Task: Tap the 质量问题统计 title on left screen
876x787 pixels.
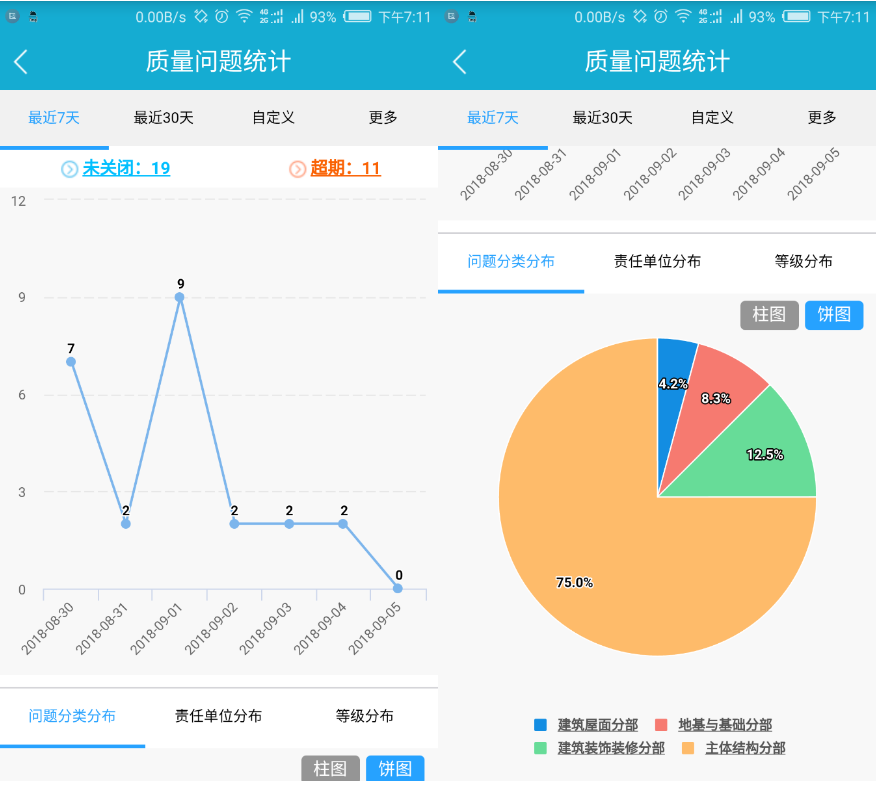Action: [x=218, y=61]
